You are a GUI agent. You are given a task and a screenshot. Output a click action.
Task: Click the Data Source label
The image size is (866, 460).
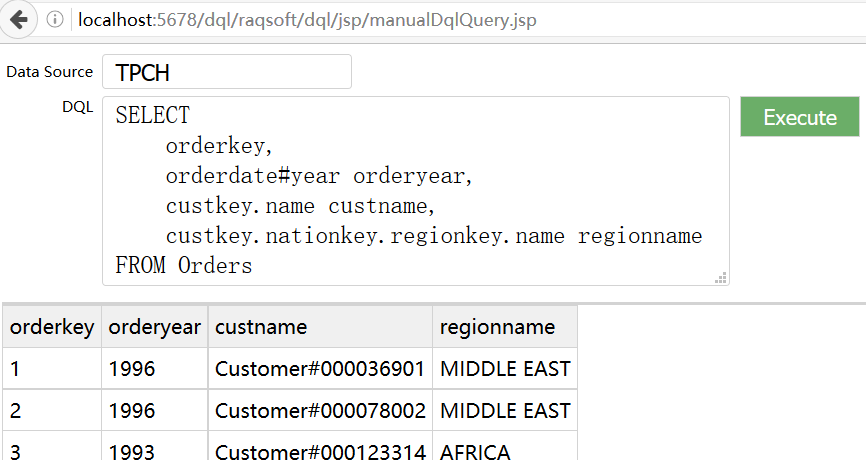[49, 72]
